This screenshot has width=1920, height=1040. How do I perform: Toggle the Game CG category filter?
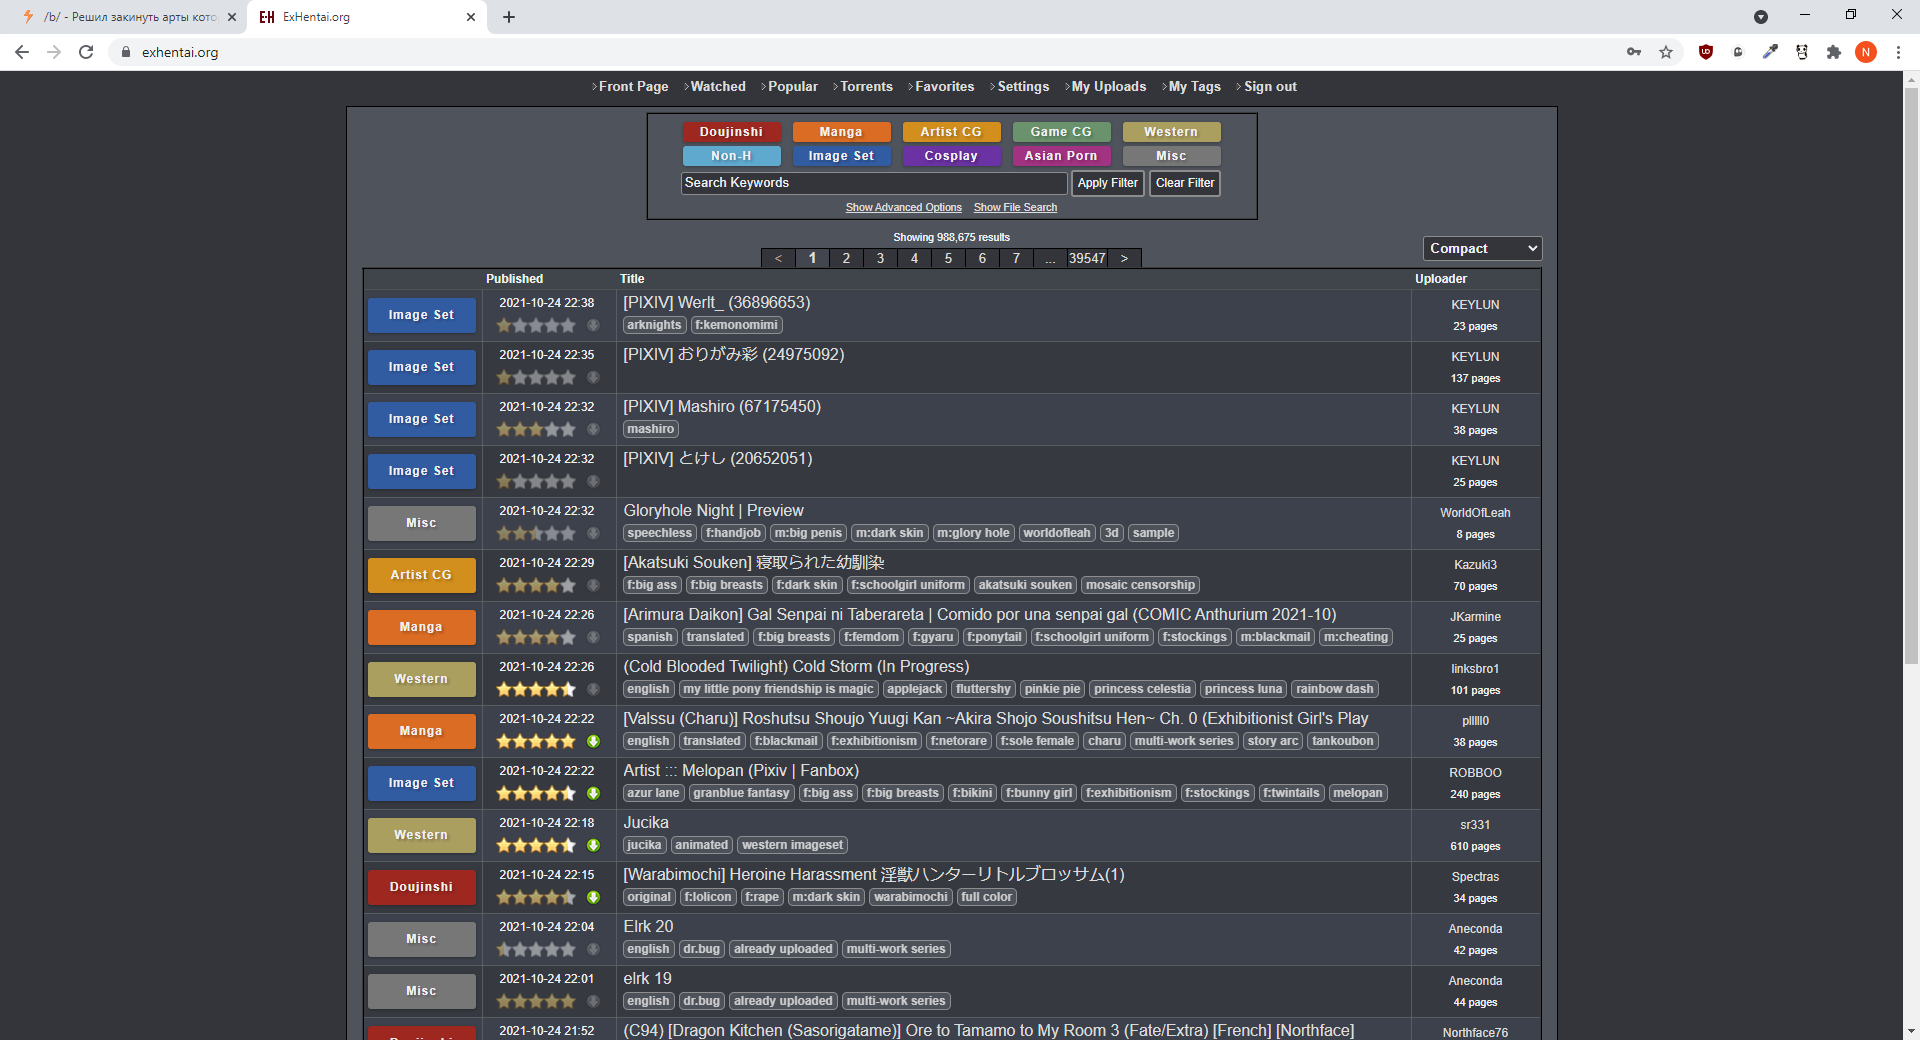pyautogui.click(x=1061, y=132)
